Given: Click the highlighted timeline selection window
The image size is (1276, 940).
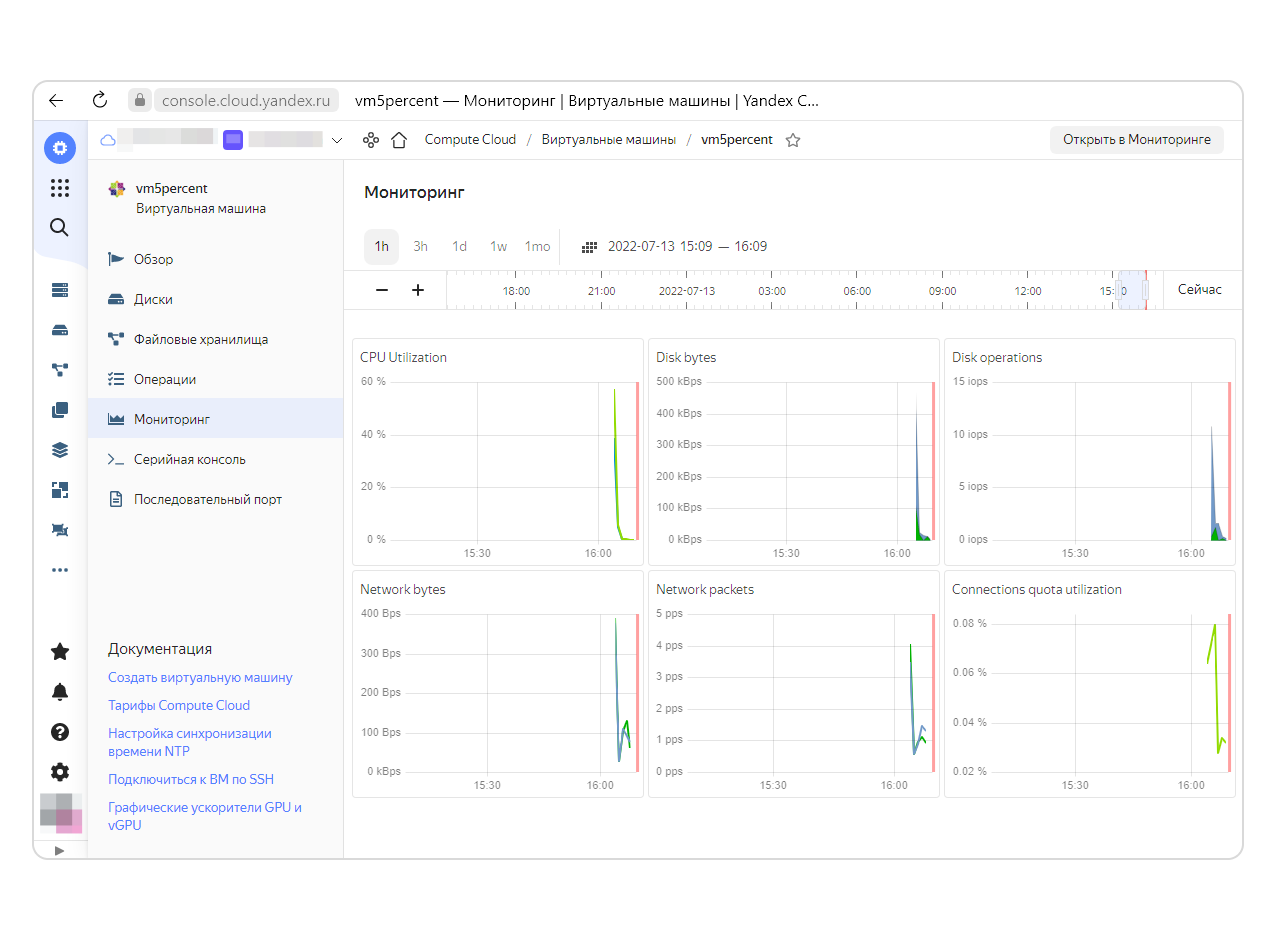Looking at the screenshot, I should pos(1132,290).
